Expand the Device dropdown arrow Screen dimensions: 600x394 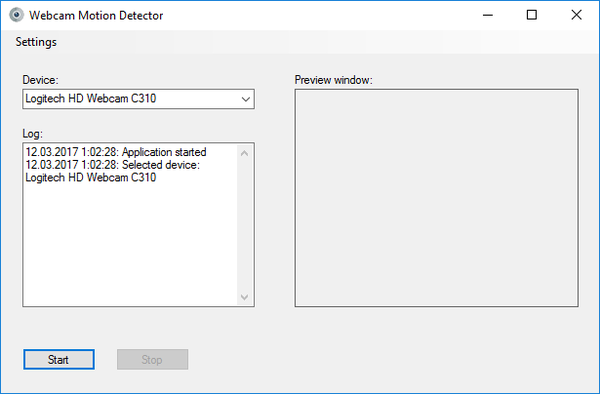point(246,99)
